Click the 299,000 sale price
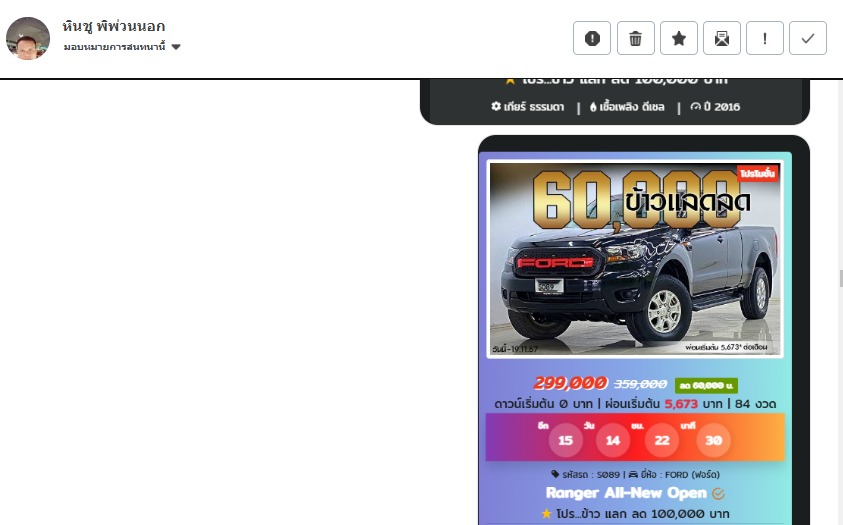Screen dimensions: 843x525 tap(570, 383)
